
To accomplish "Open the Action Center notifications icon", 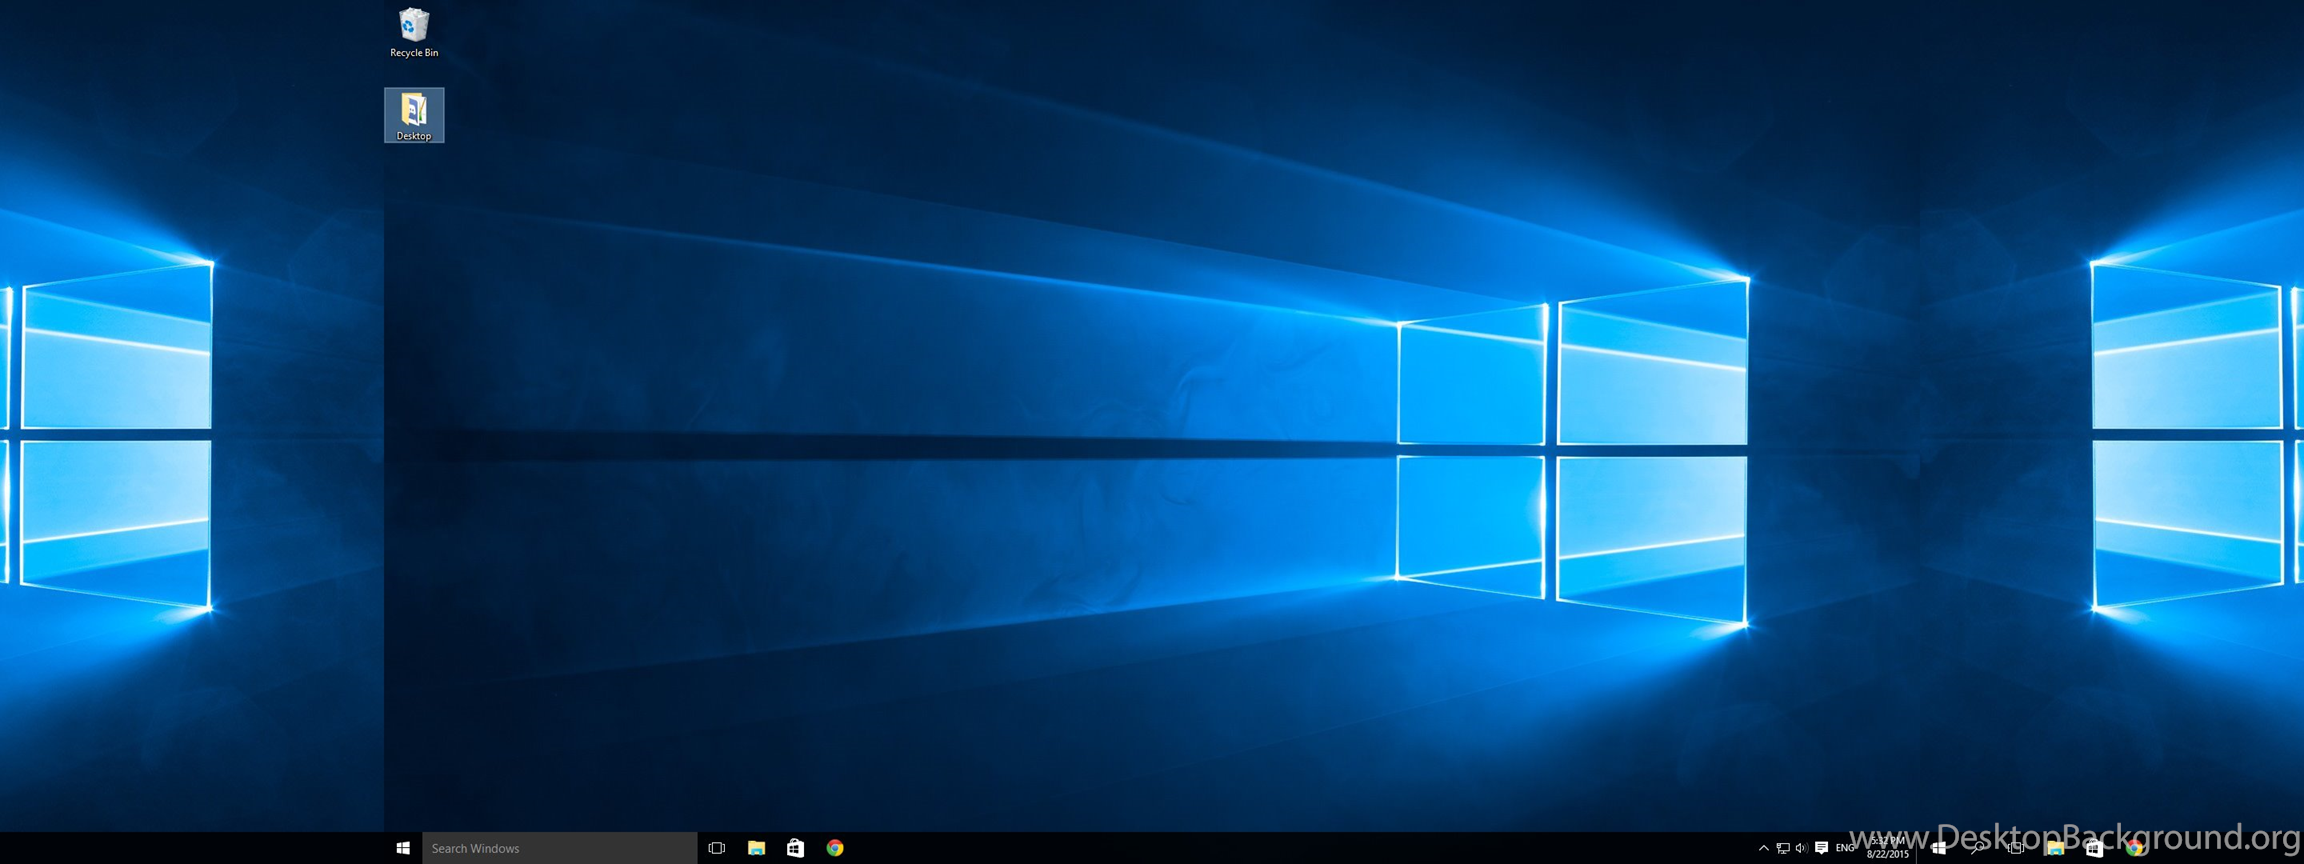I will [x=1821, y=848].
